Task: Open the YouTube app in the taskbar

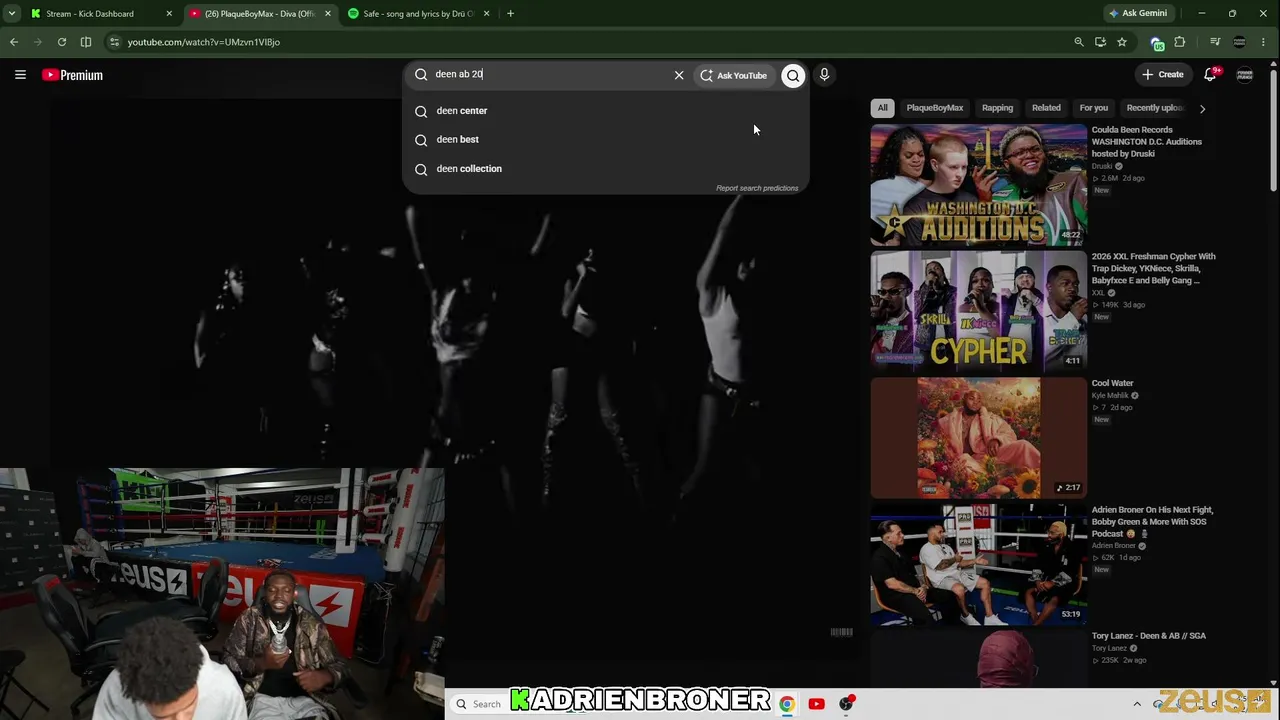Action: pyautogui.click(x=817, y=704)
